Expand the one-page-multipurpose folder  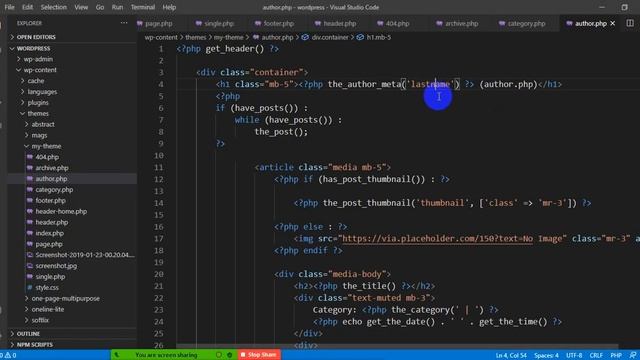pos(65,298)
